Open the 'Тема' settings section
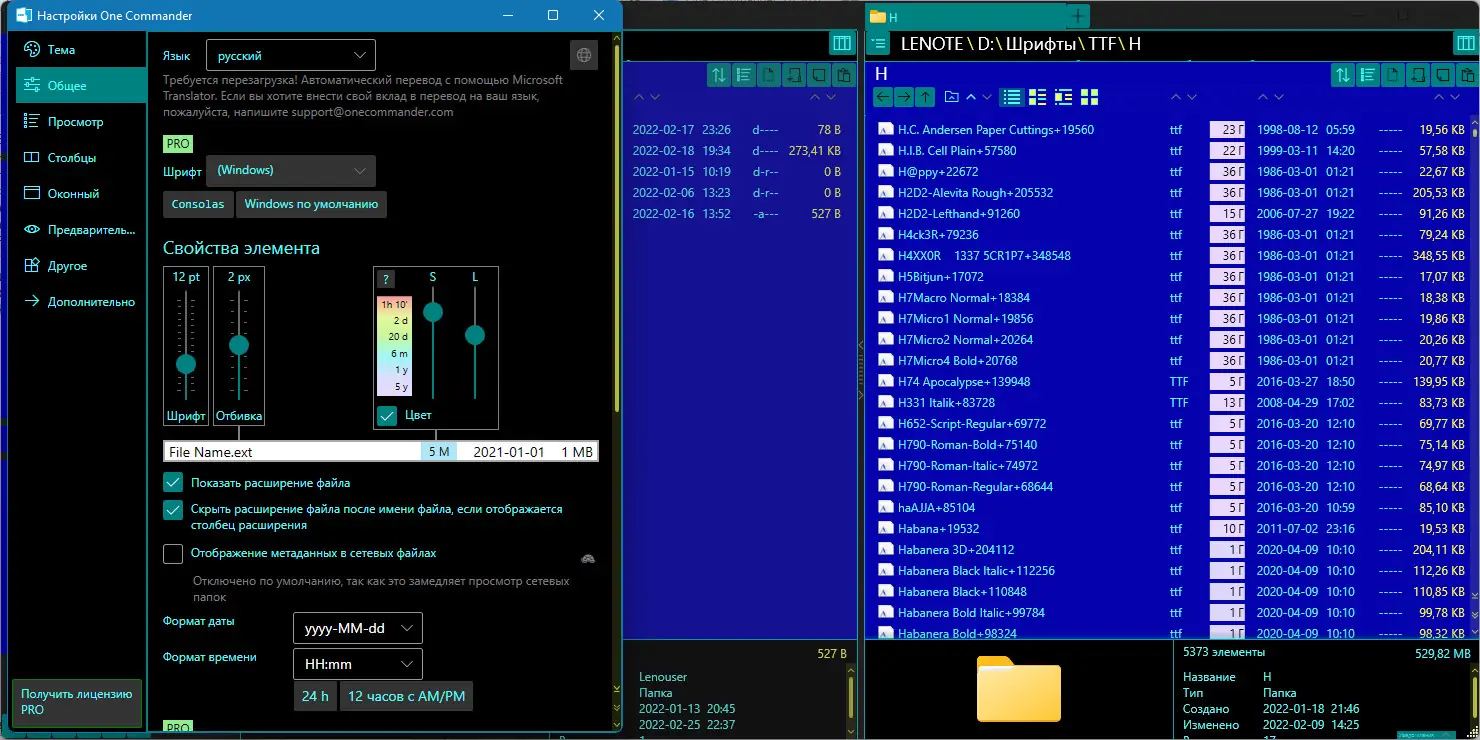This screenshot has width=1480, height=740. [61, 50]
